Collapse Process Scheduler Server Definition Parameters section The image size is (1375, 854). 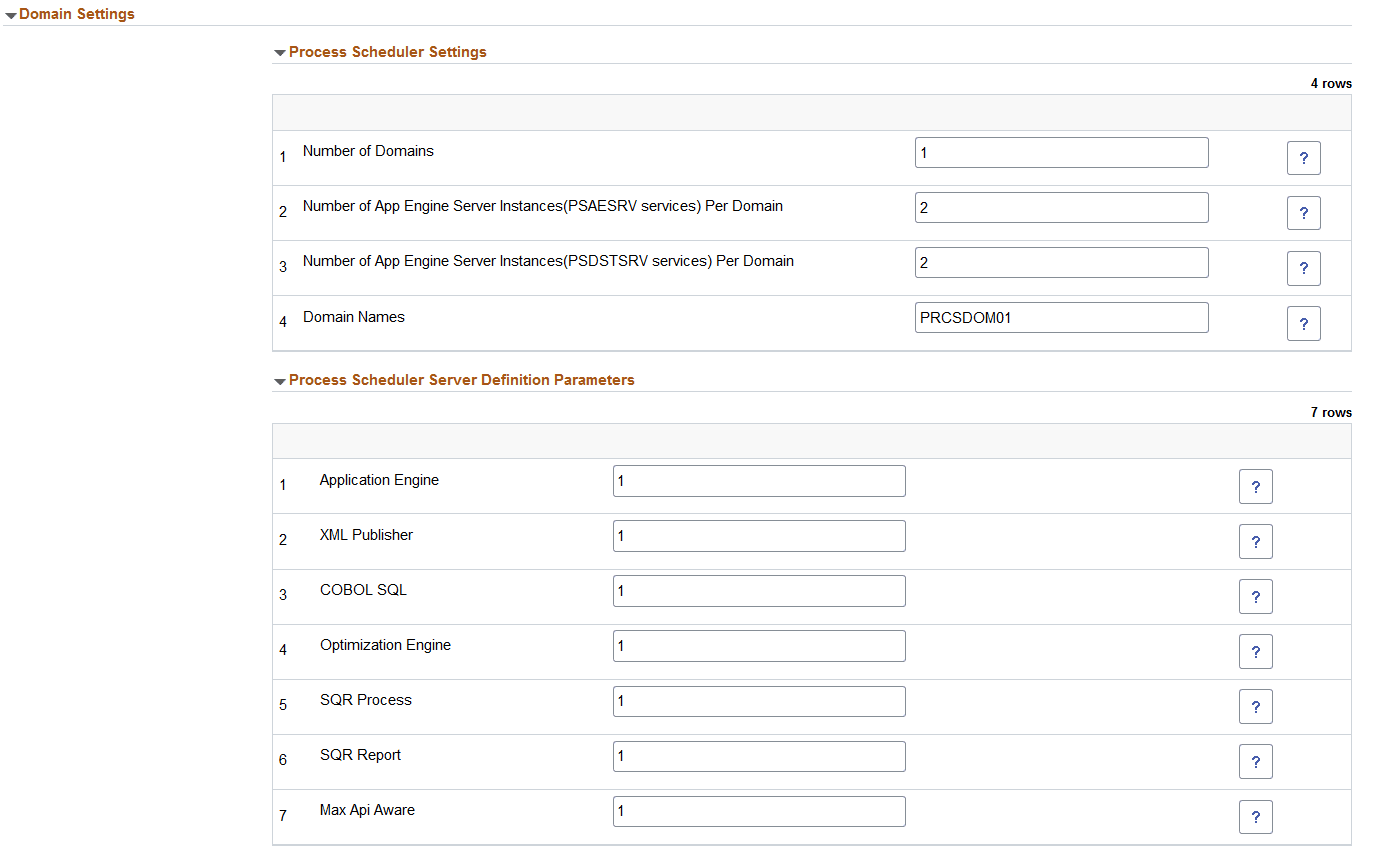click(280, 380)
